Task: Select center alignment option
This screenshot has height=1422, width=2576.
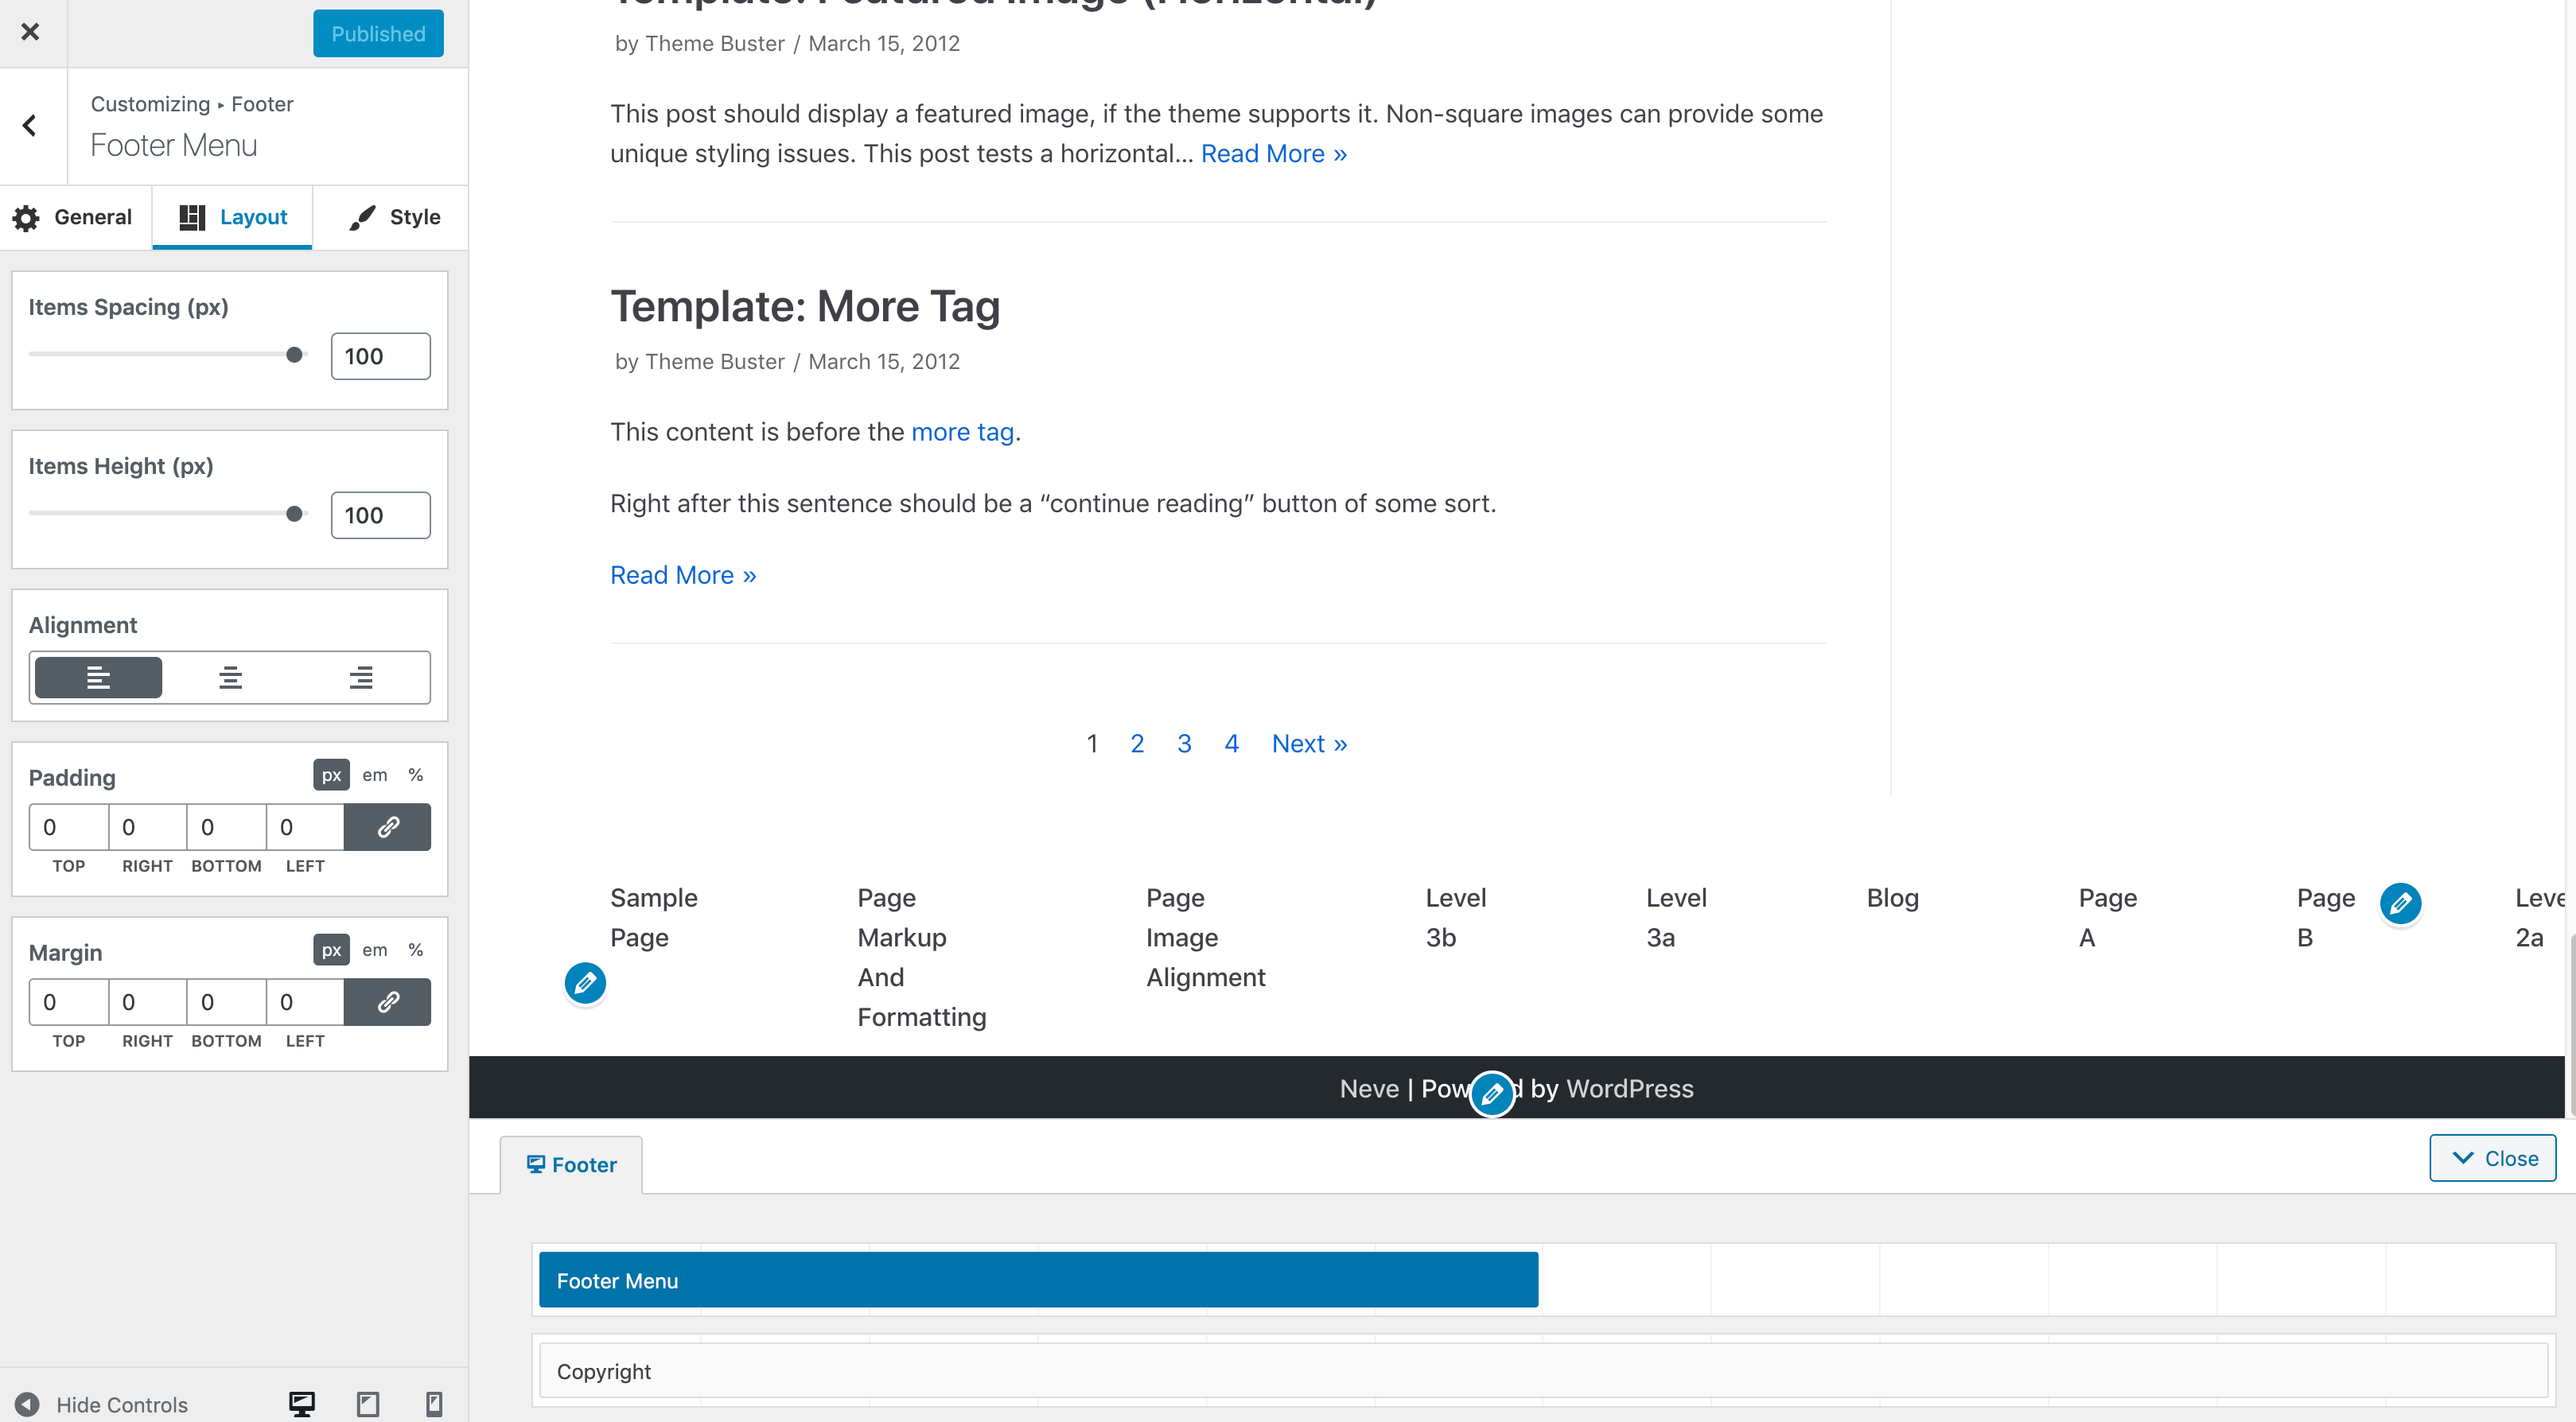Action: (x=229, y=677)
